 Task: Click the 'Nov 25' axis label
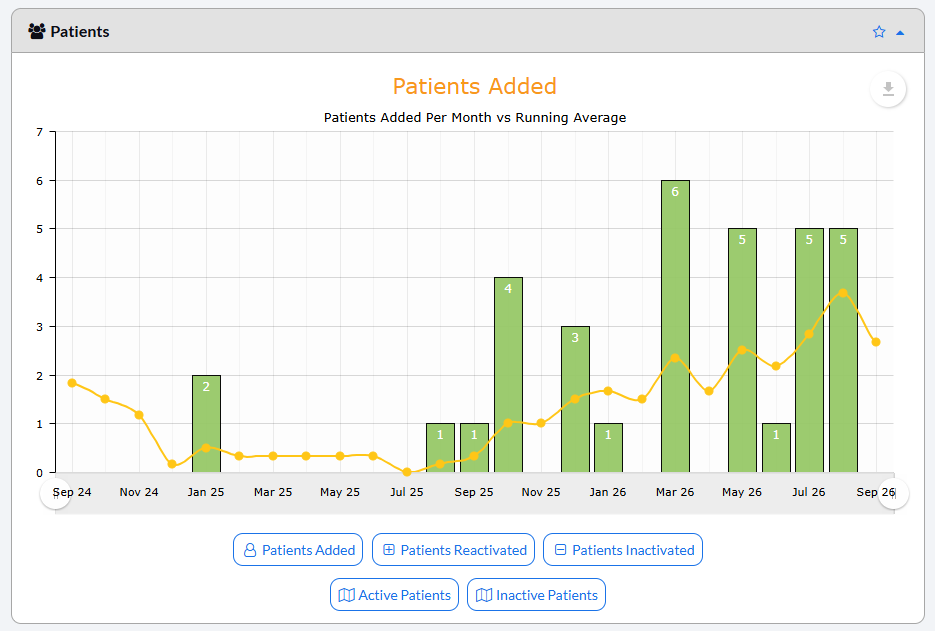click(541, 492)
